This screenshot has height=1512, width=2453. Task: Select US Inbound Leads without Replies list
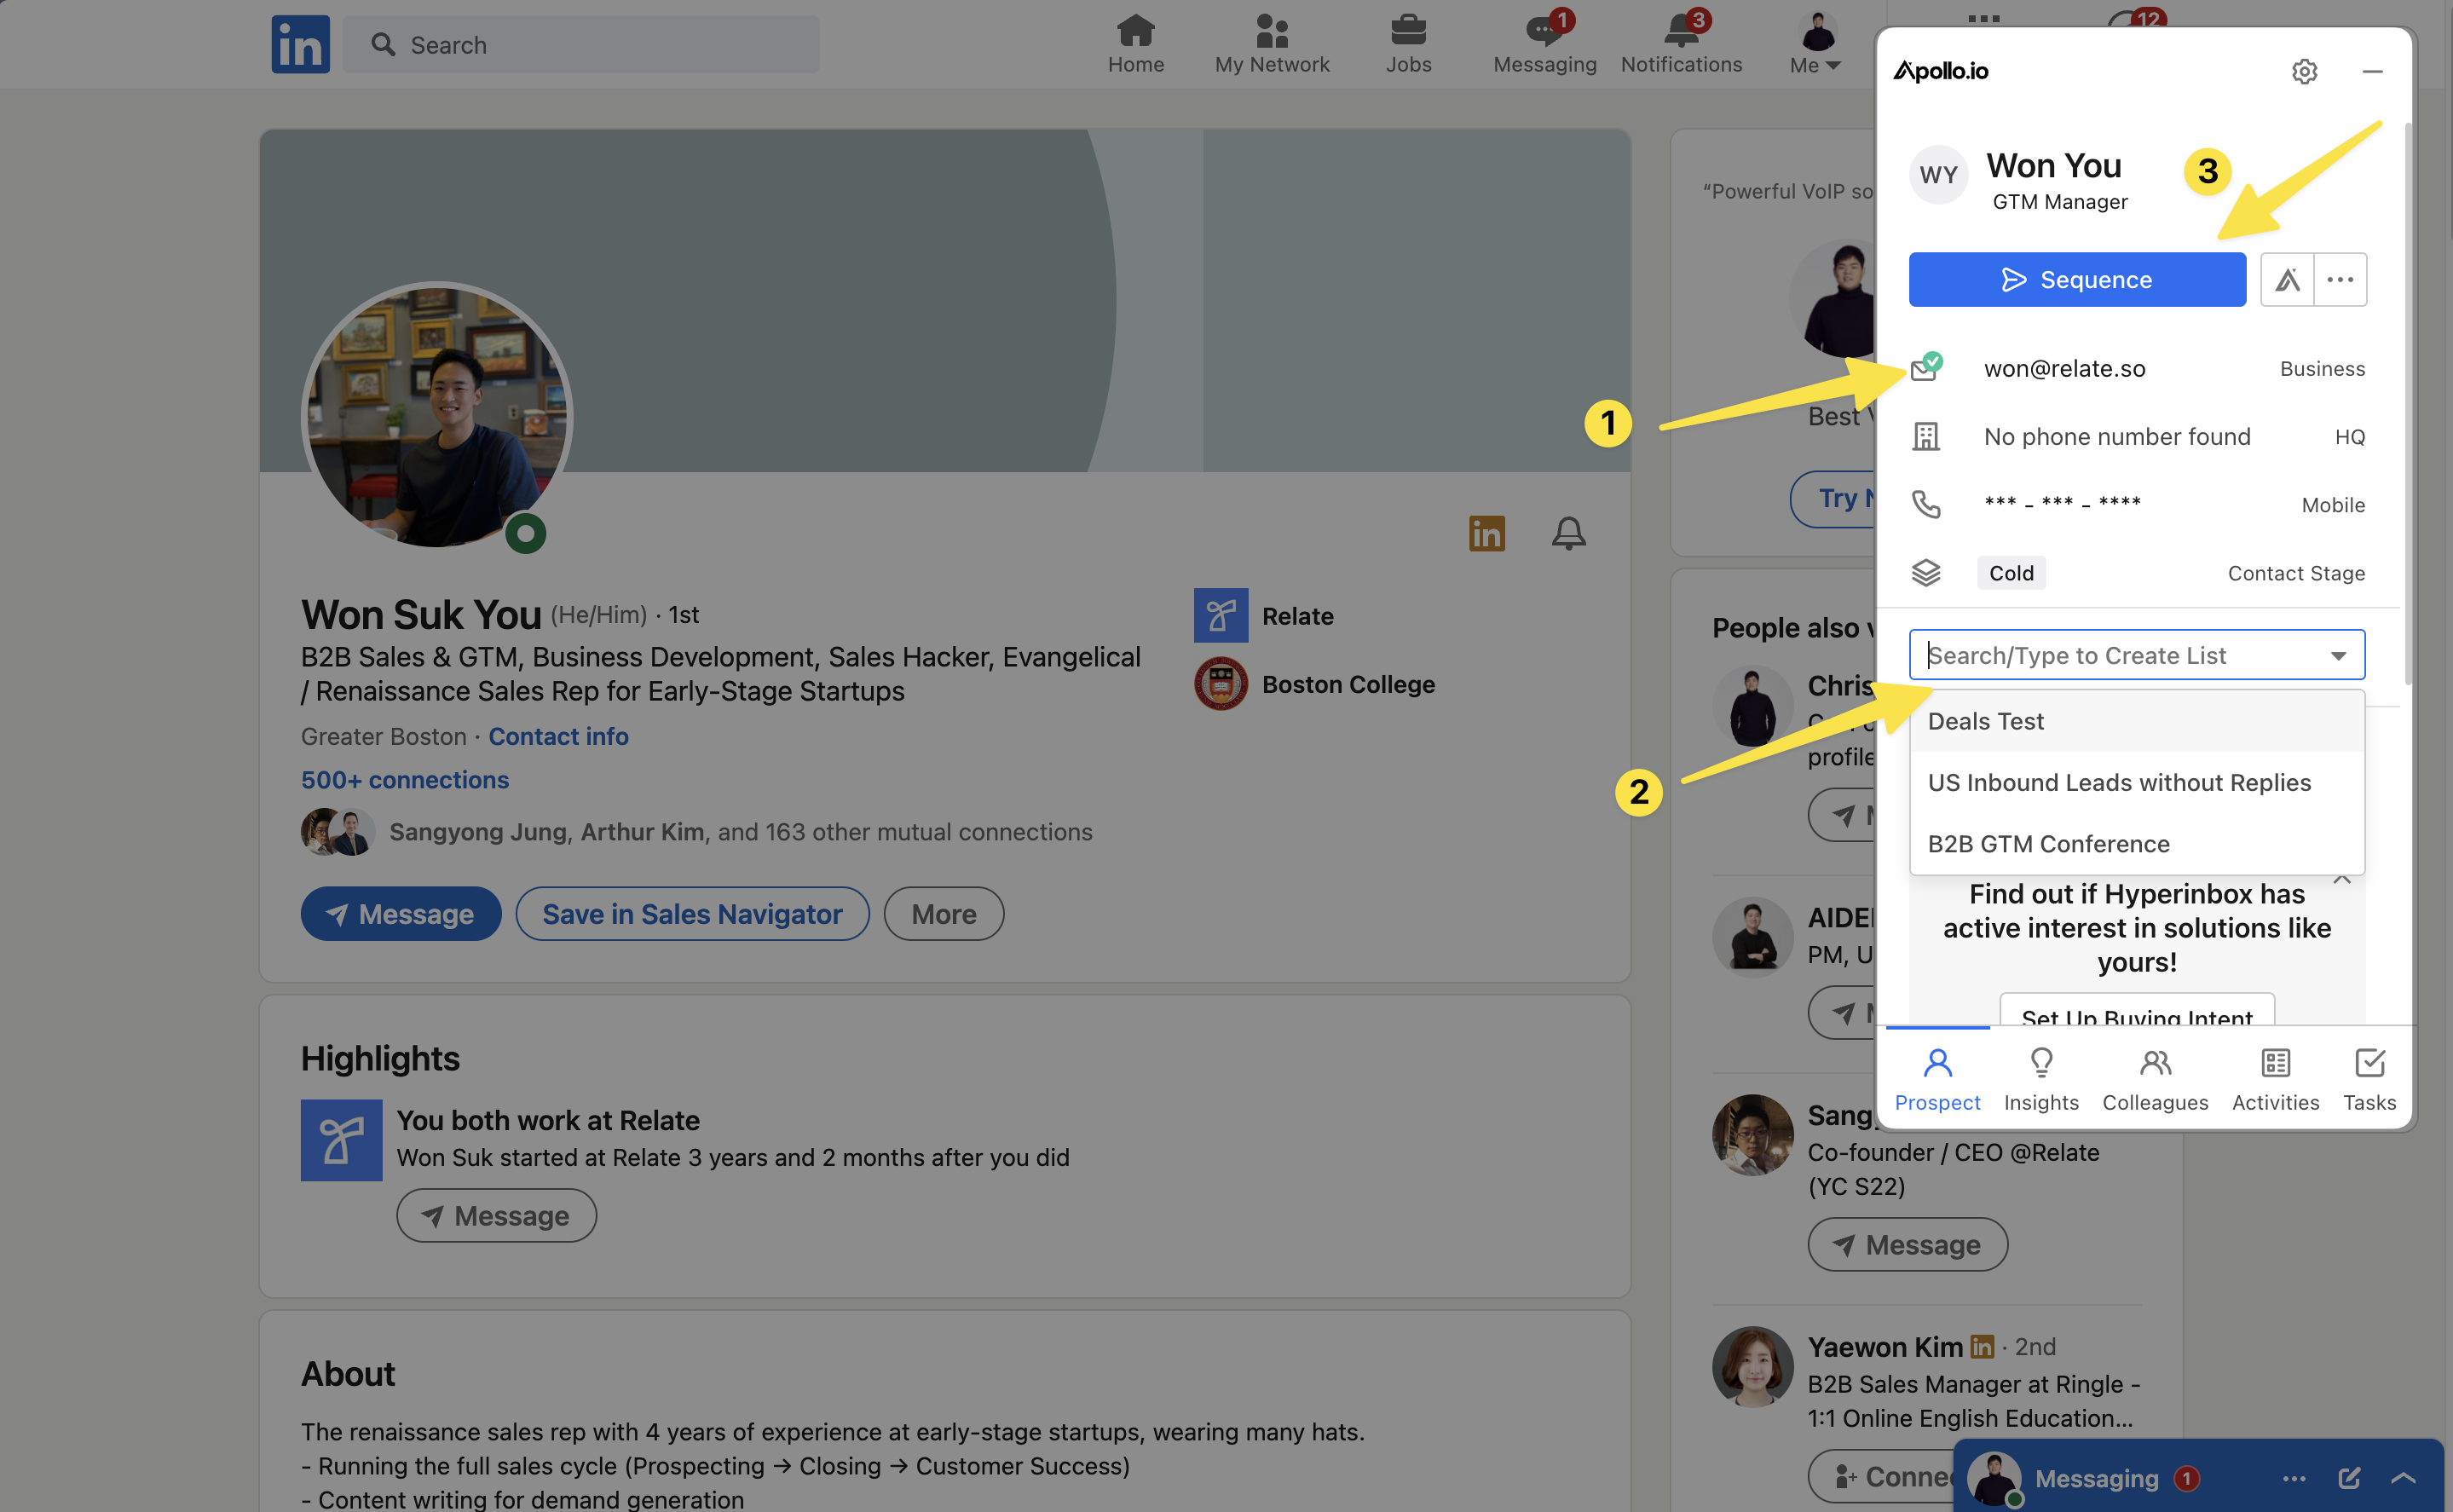tap(2119, 782)
